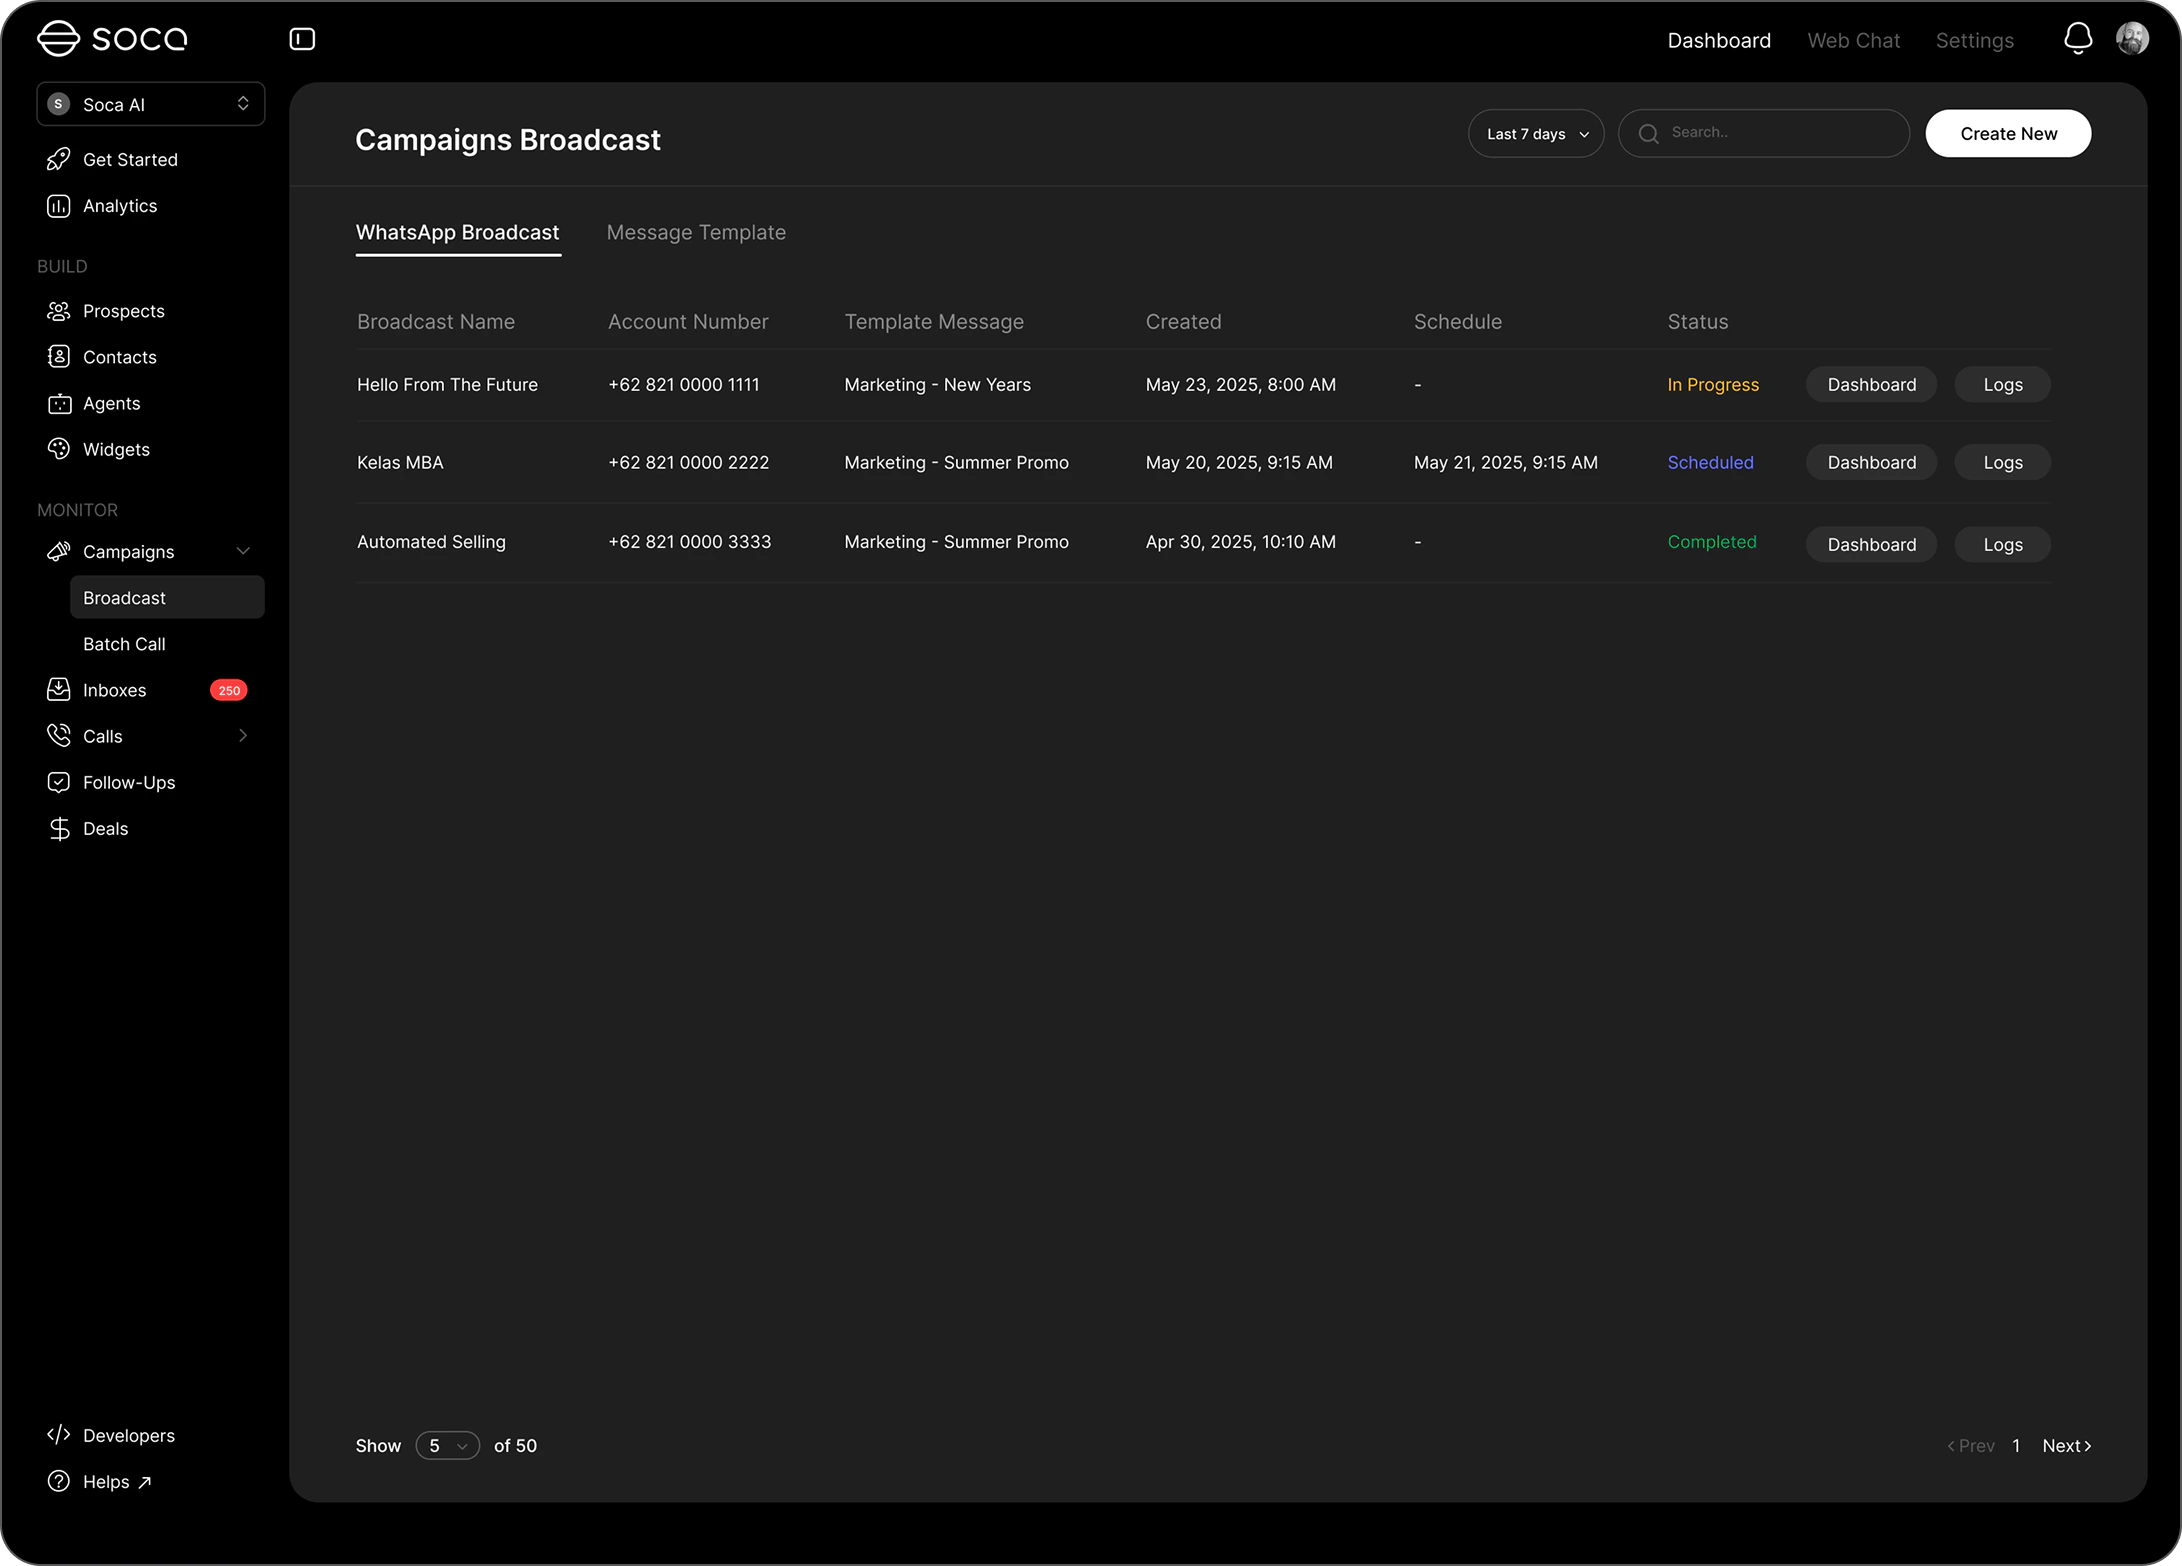Switch to Message Template tab
This screenshot has height=1566, width=2182.
coord(696,232)
